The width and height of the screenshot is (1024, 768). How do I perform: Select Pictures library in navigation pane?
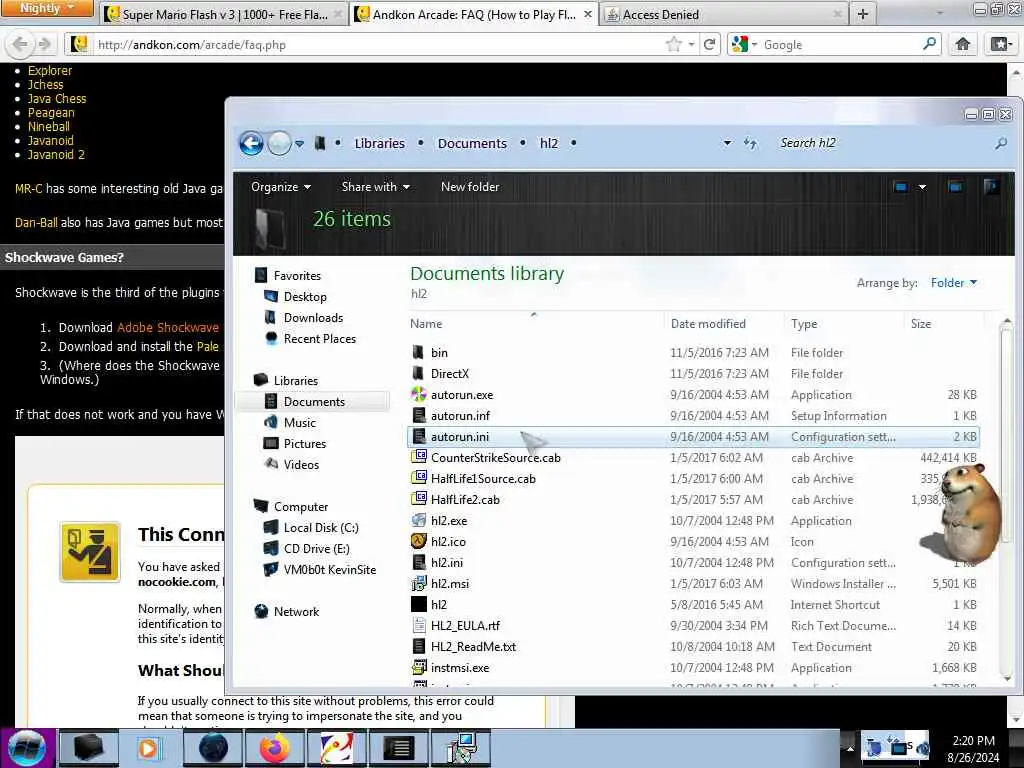pyautogui.click(x=304, y=443)
